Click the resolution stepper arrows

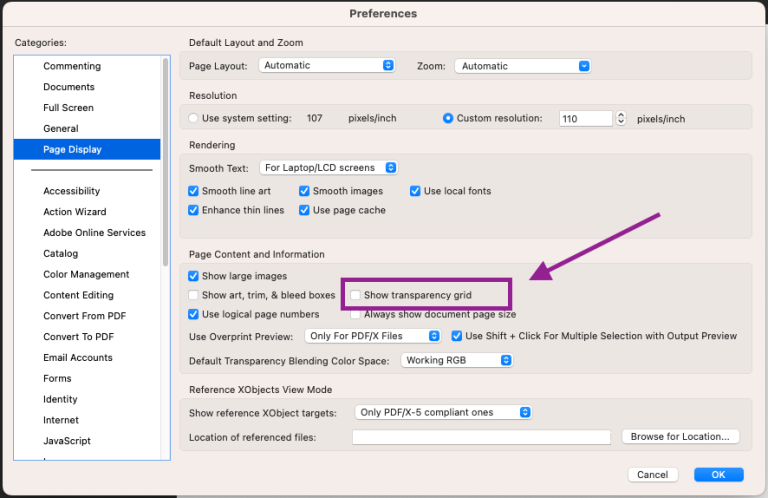(621, 119)
